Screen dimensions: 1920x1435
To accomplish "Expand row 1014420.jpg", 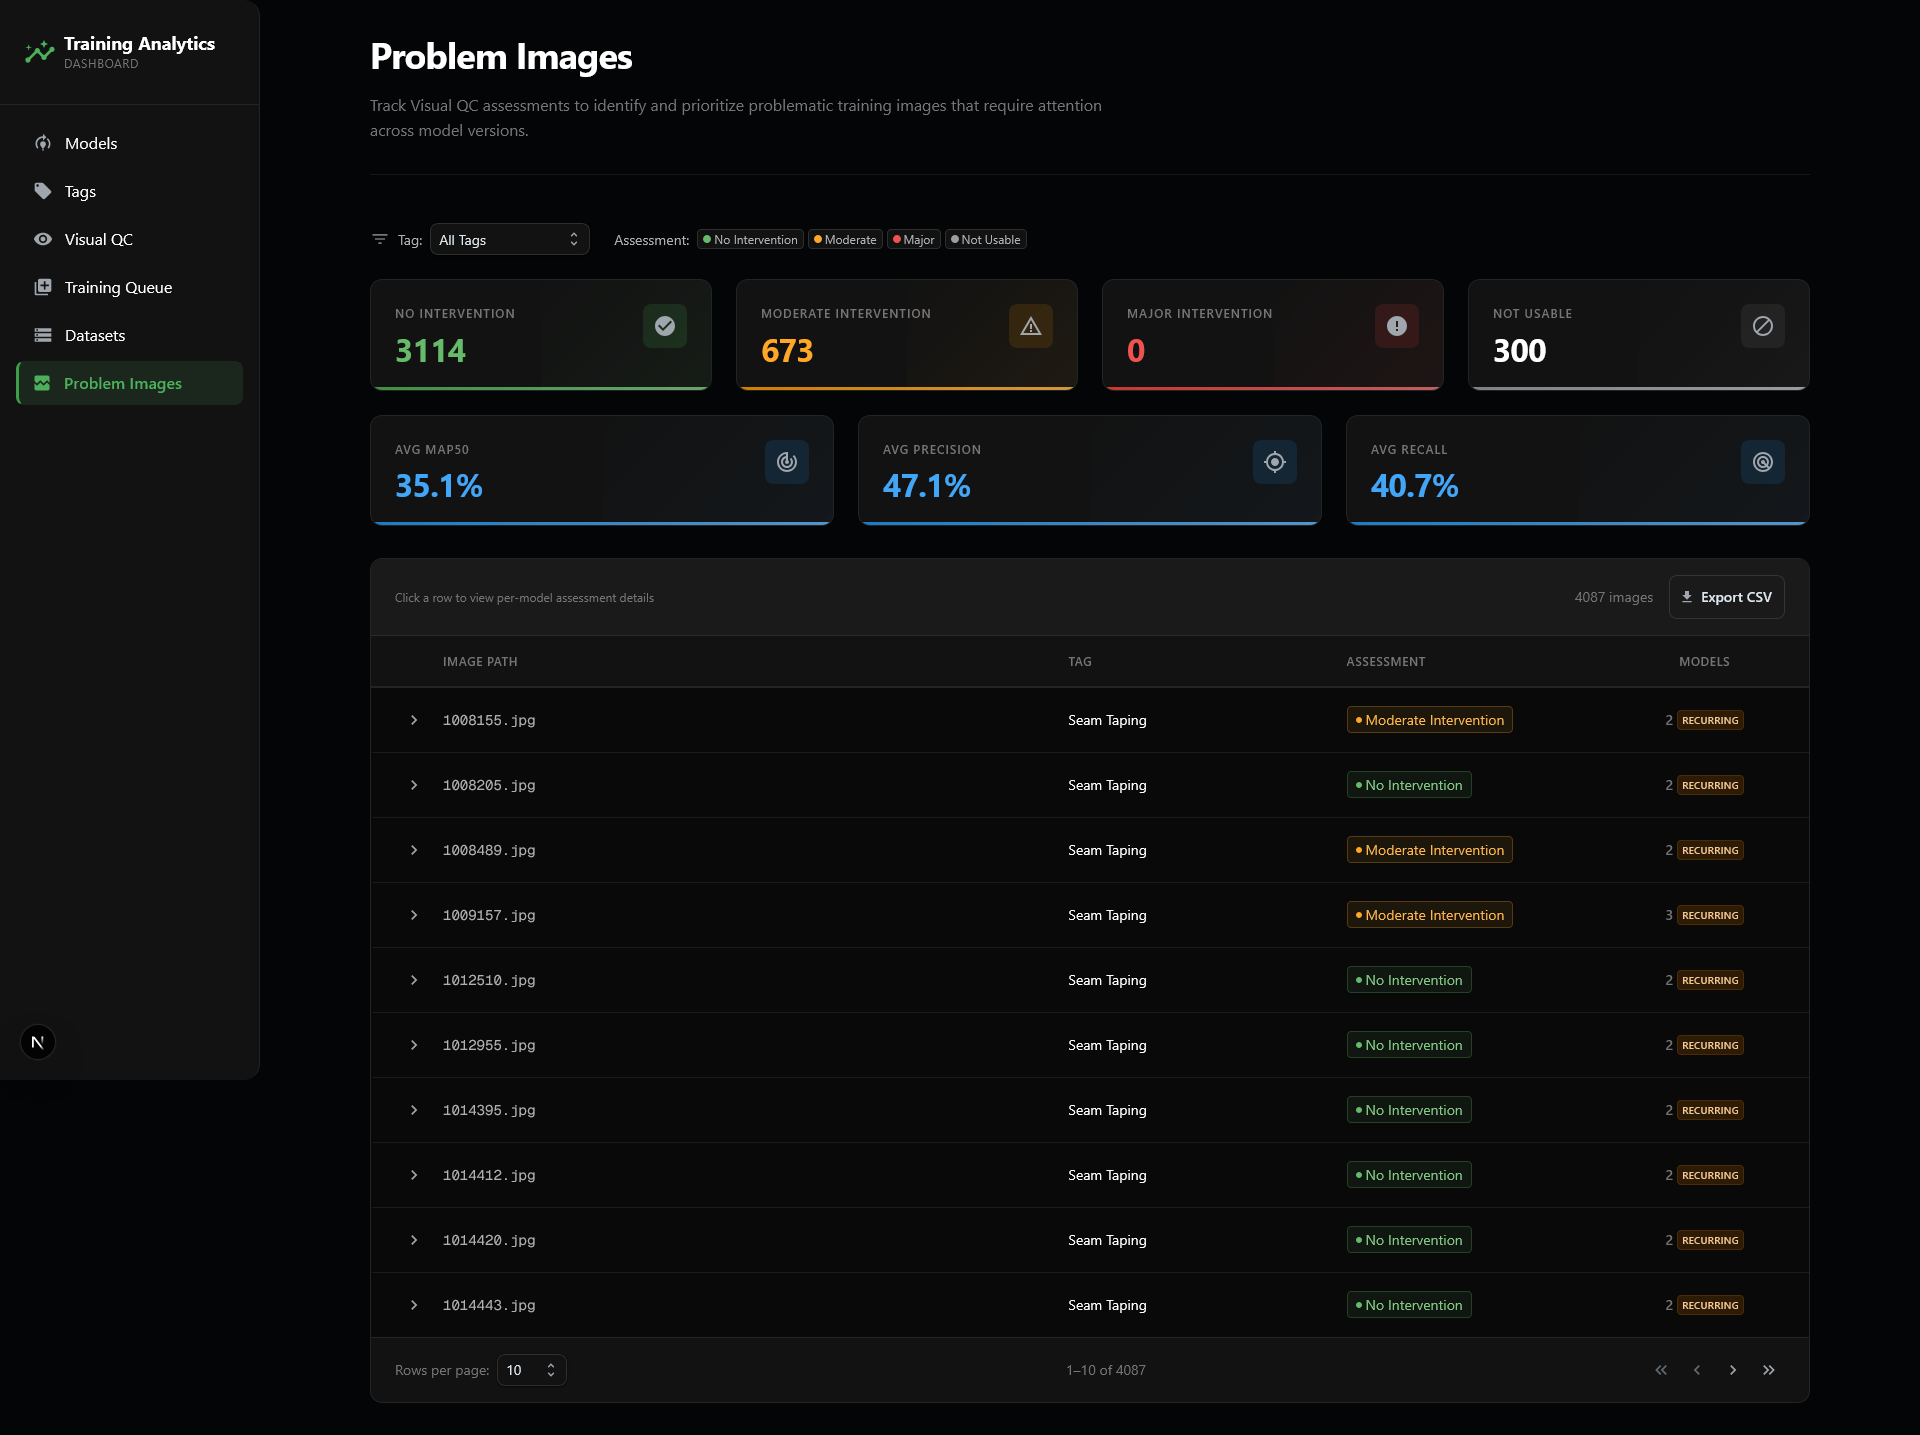I will coord(414,1240).
